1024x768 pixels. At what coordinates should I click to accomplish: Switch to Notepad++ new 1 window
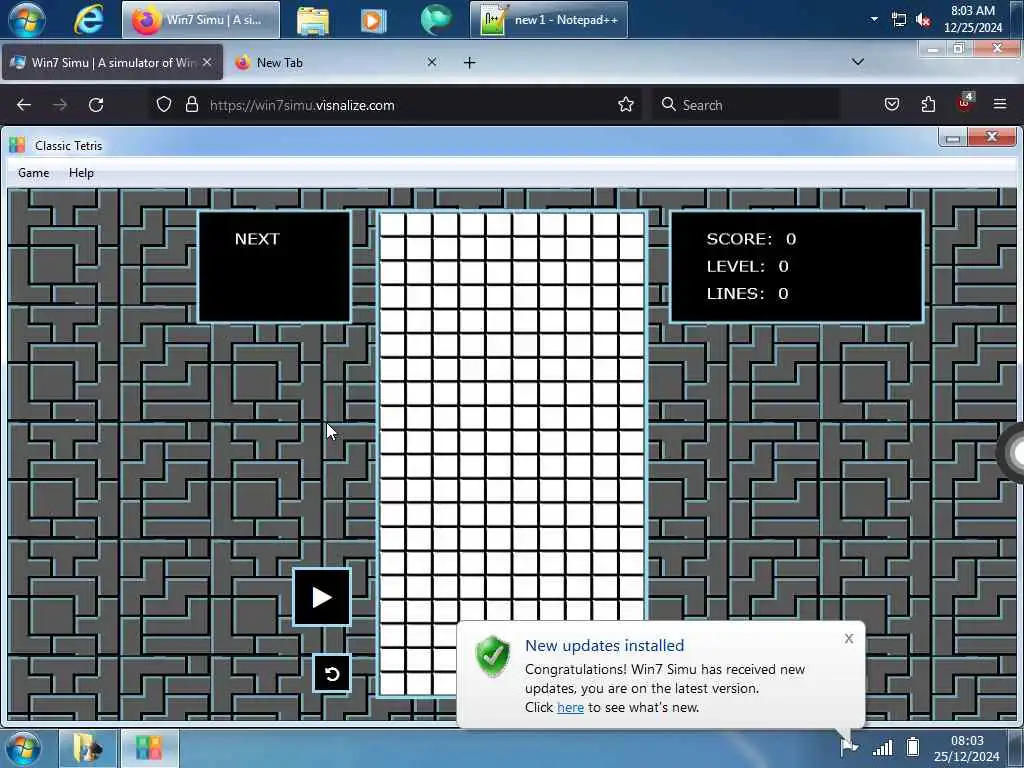[x=549, y=20]
